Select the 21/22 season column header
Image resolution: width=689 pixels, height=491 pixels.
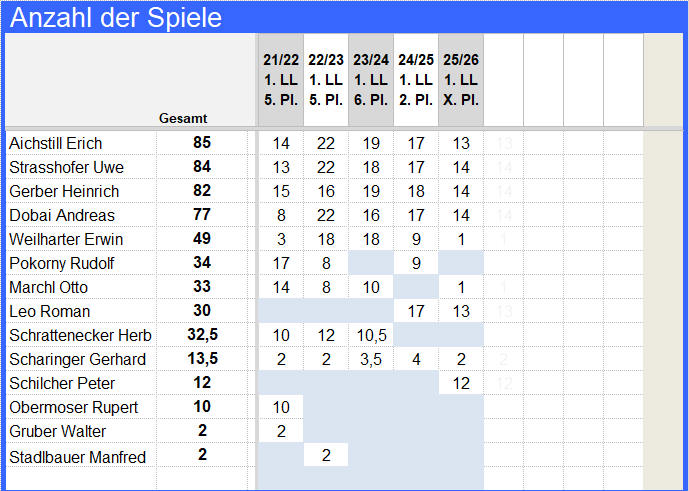pyautogui.click(x=281, y=80)
